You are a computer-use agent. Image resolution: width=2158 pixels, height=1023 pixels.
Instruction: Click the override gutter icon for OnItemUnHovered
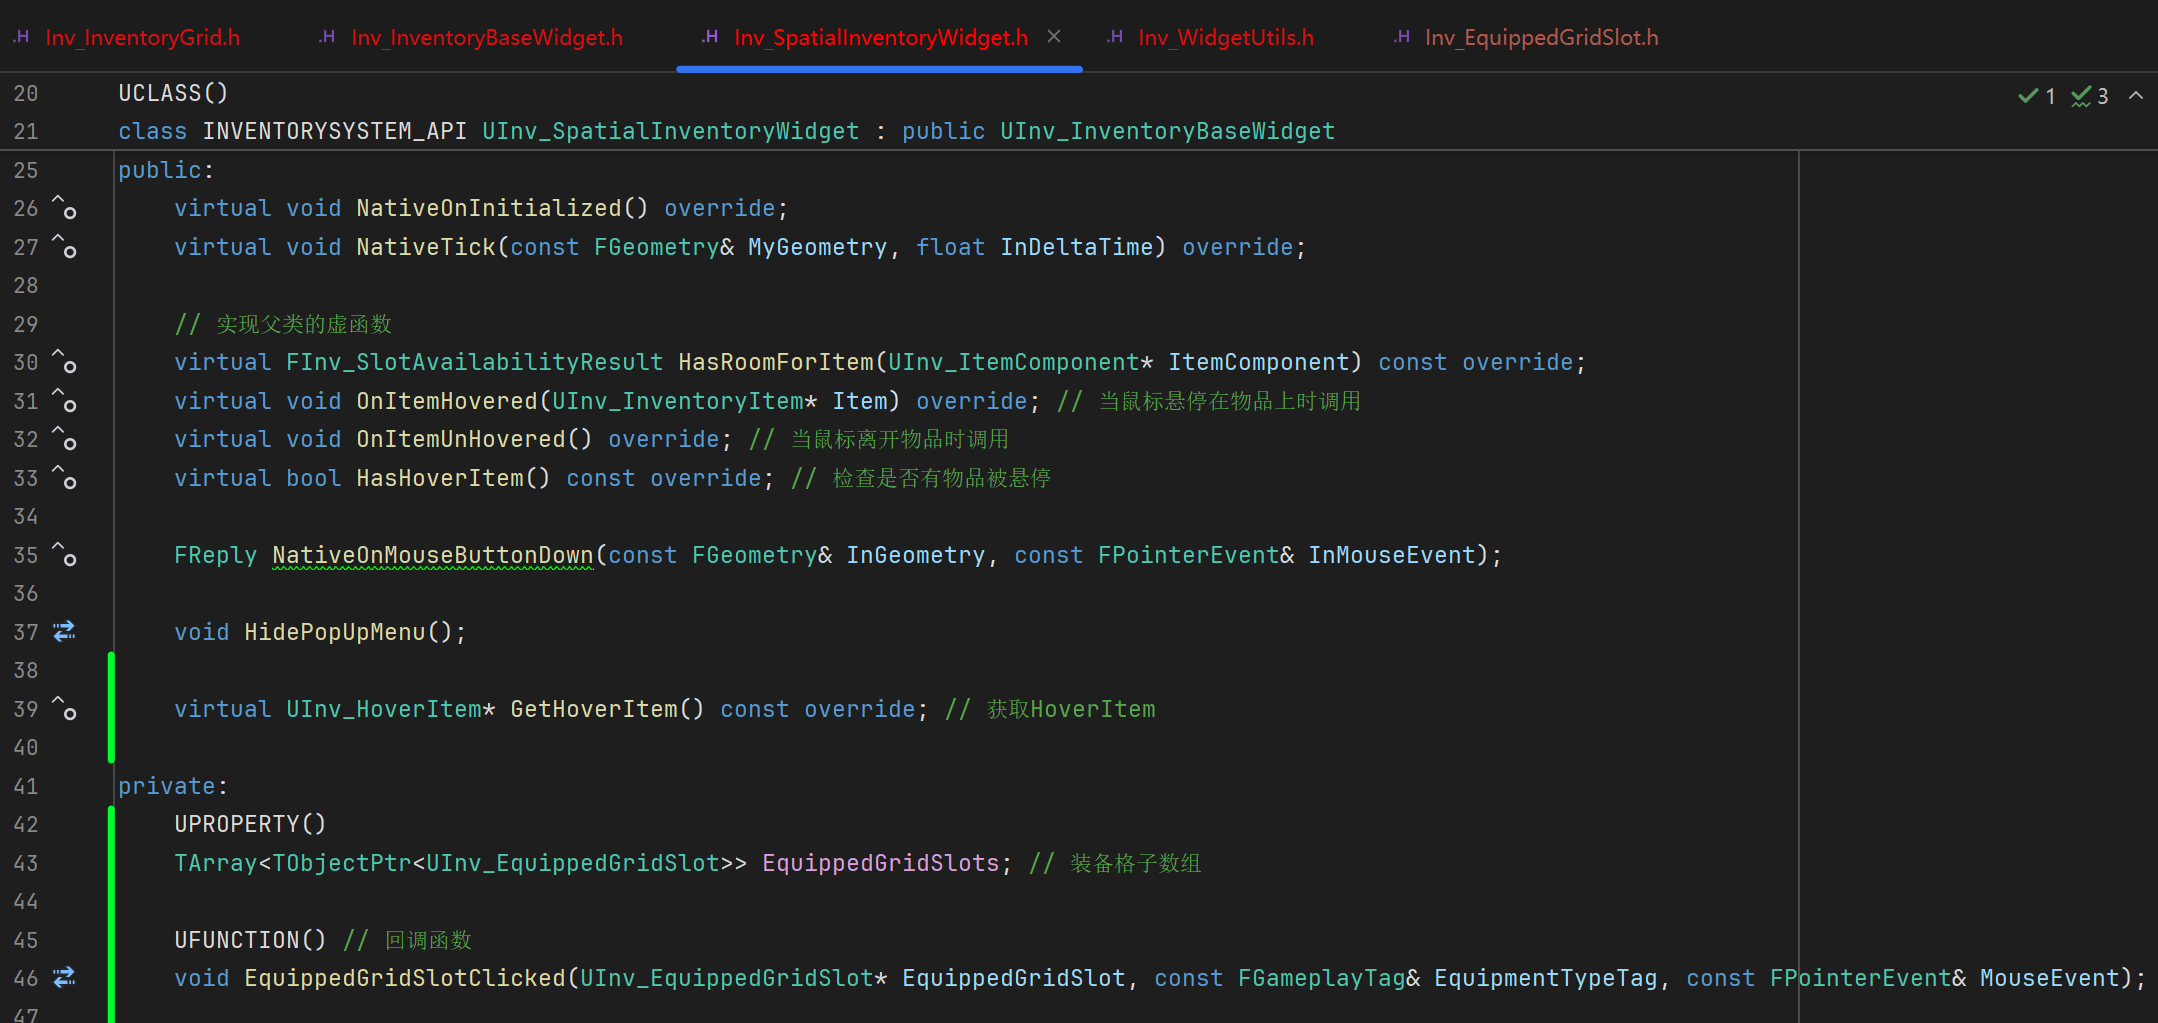(x=65, y=439)
